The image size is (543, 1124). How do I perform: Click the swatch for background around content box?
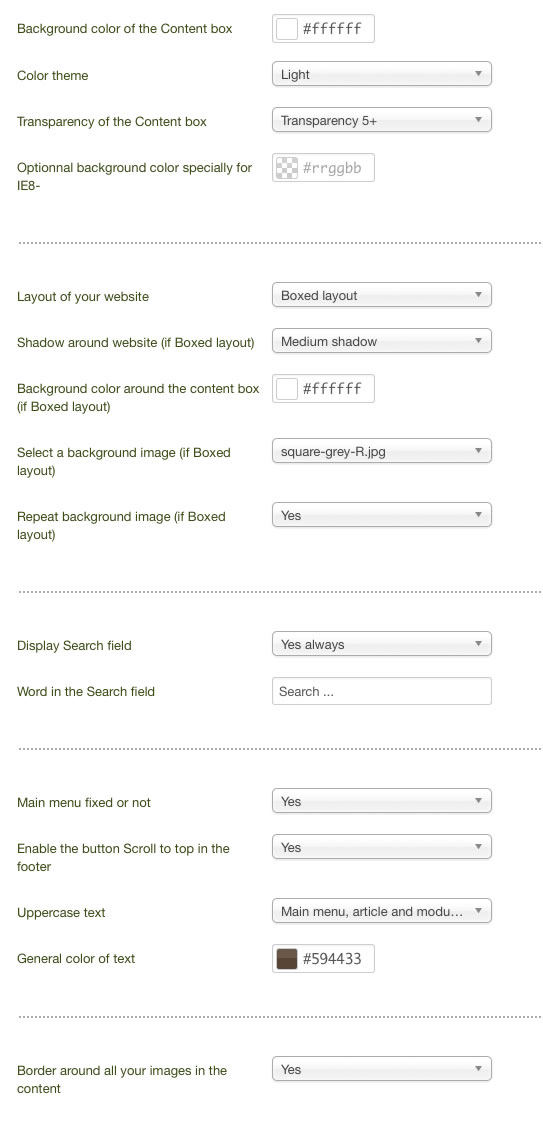click(287, 389)
